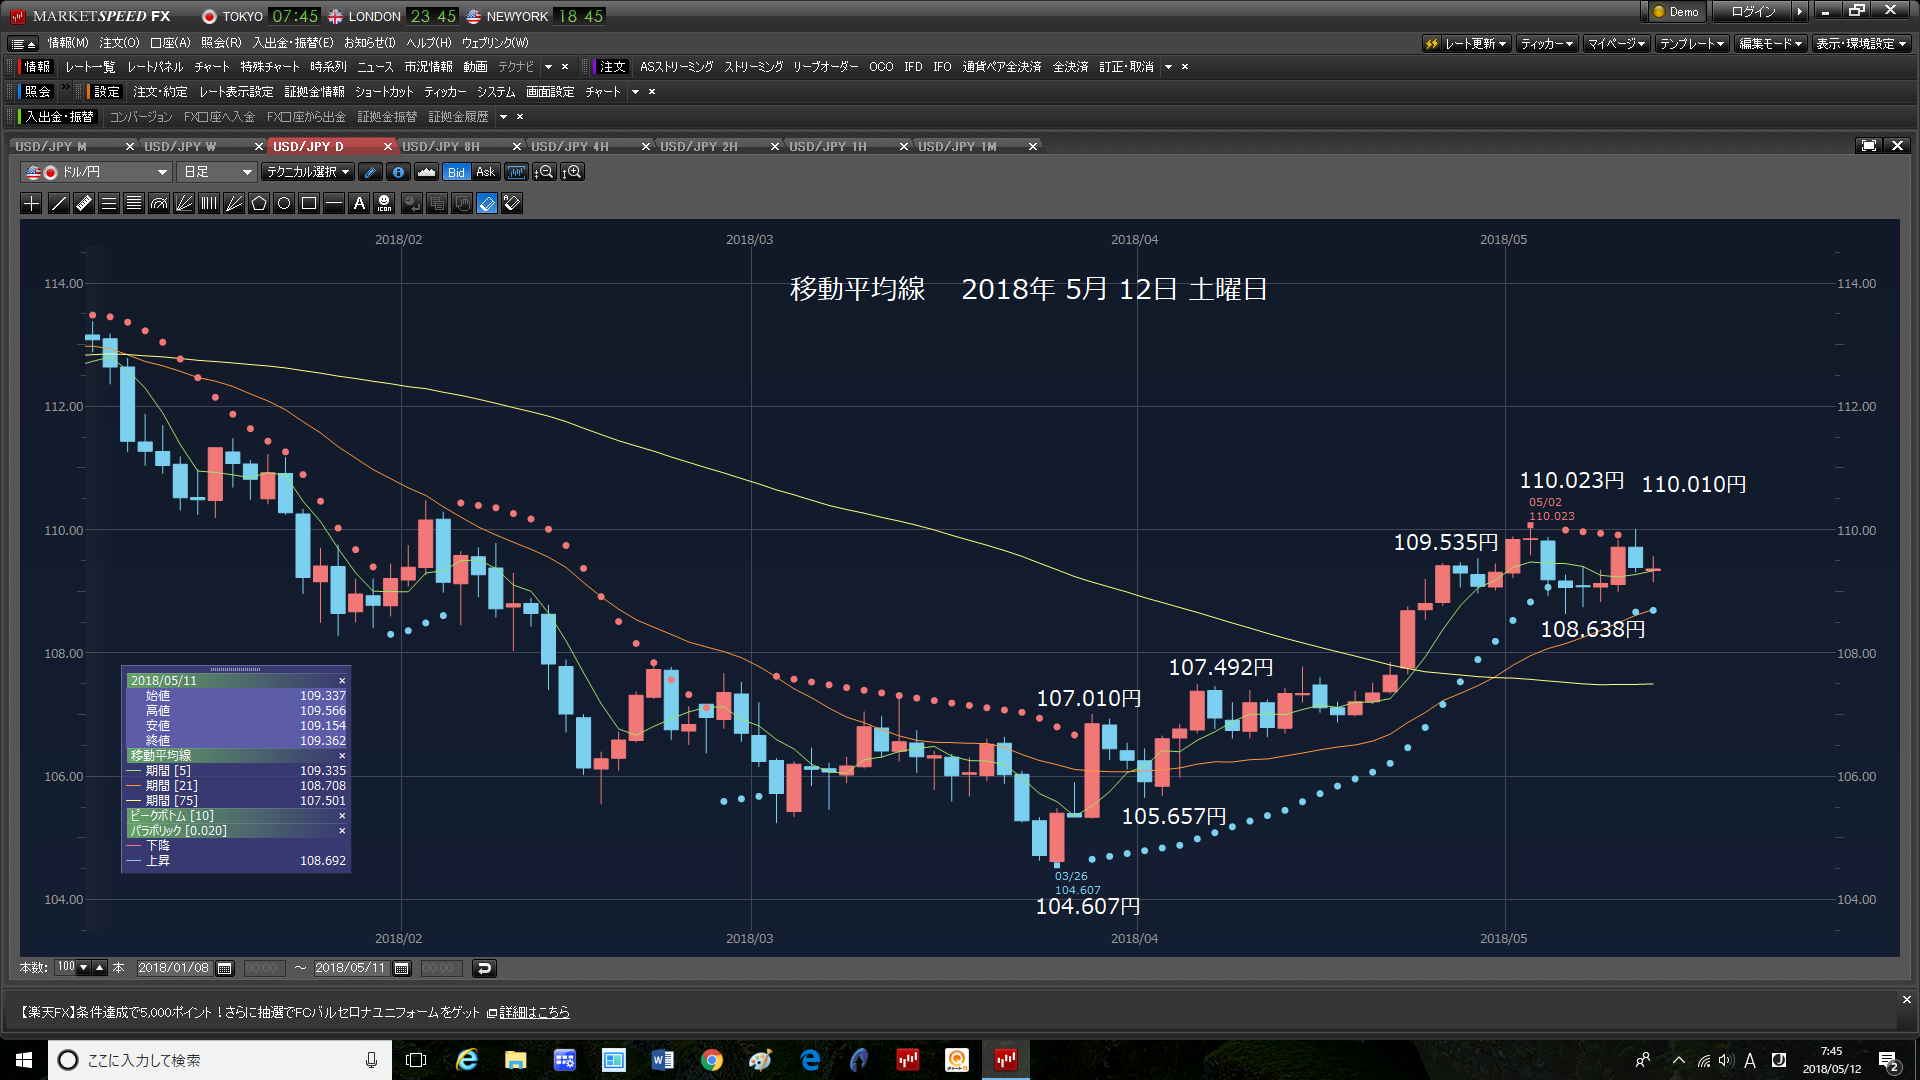Close the 2018/05/11 price info section
The image size is (1920, 1080).
click(x=342, y=681)
